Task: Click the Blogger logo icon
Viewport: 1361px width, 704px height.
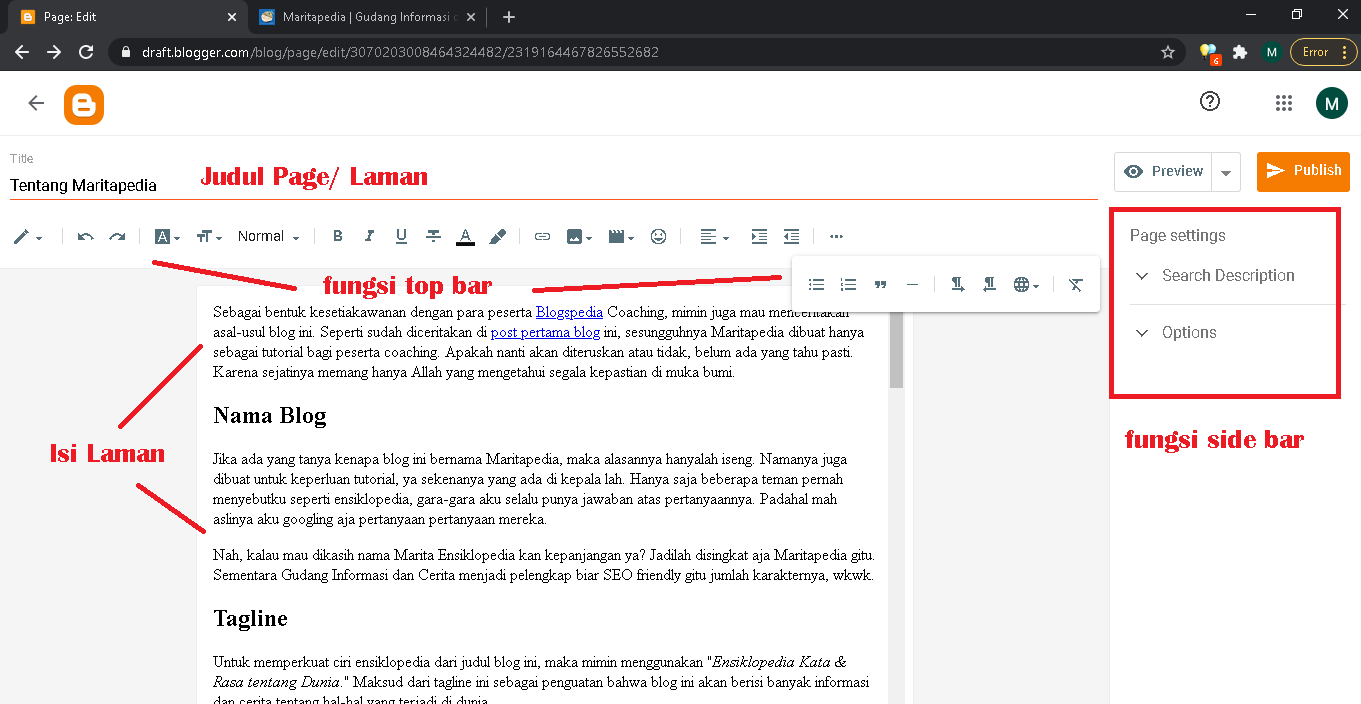Action: pos(84,104)
